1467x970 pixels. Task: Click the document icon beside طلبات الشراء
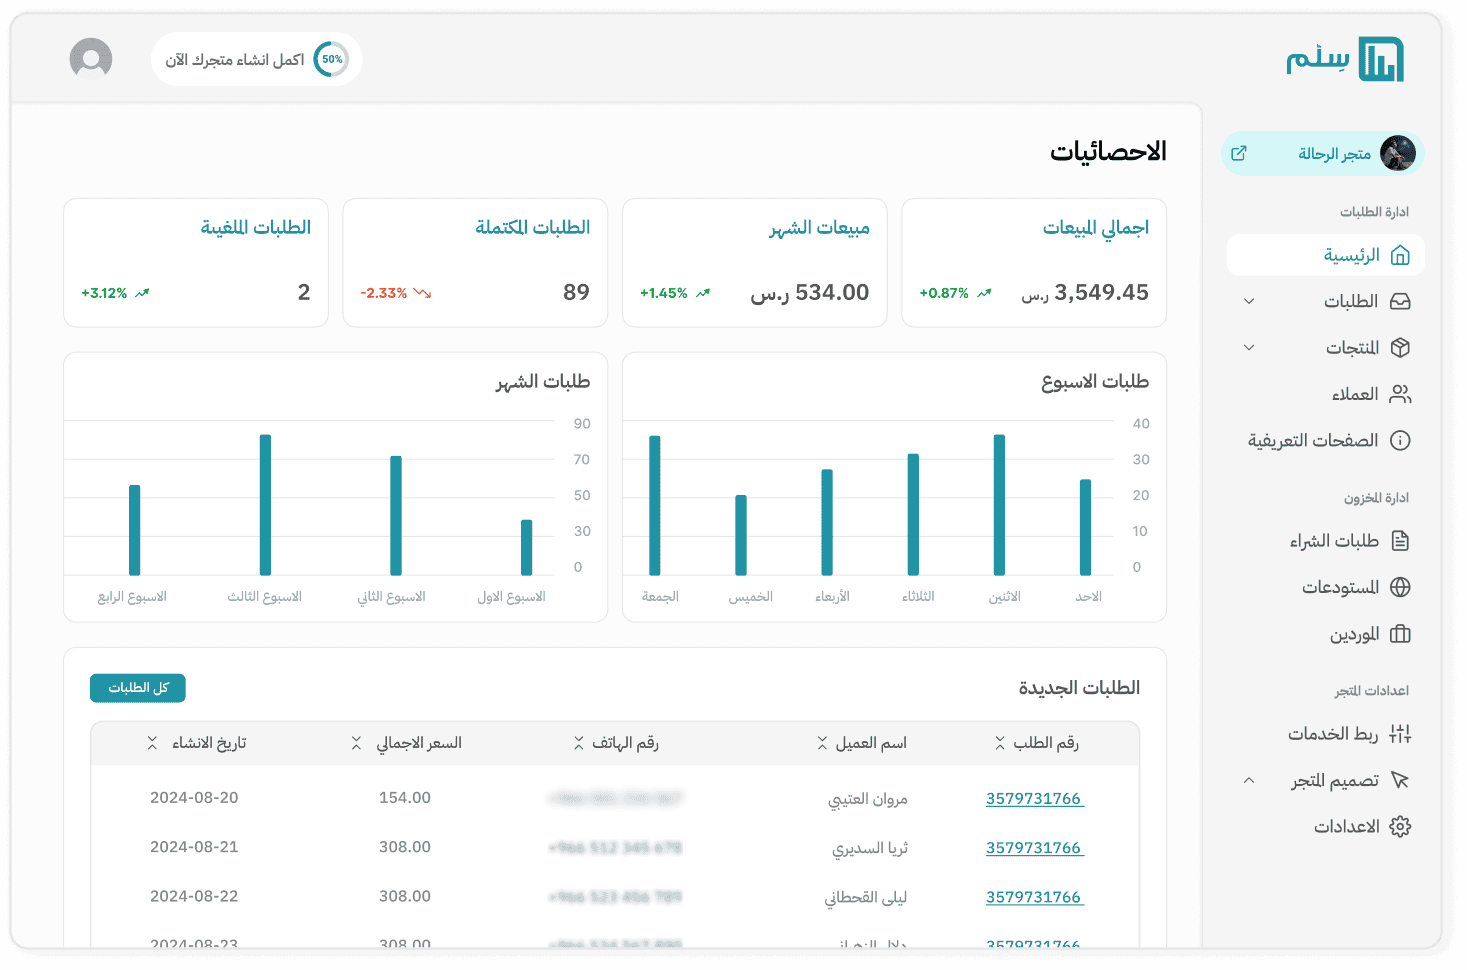tap(1400, 541)
